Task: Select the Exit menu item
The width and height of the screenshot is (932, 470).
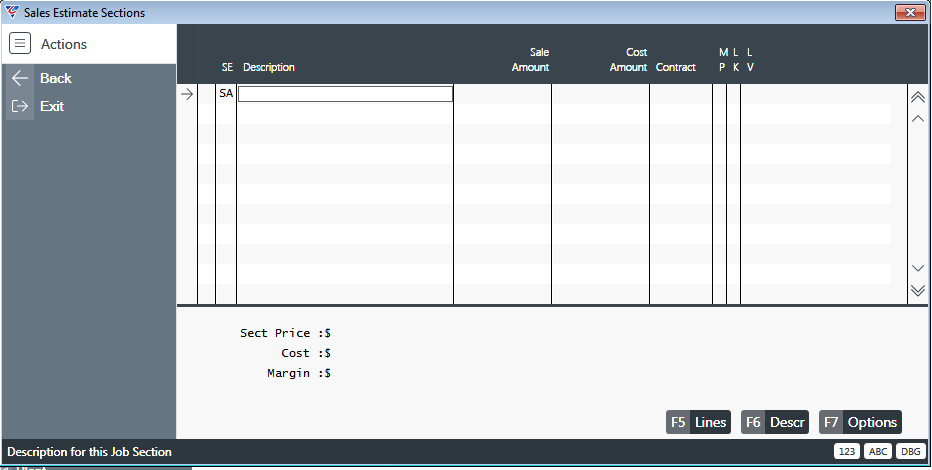Action: click(x=52, y=106)
